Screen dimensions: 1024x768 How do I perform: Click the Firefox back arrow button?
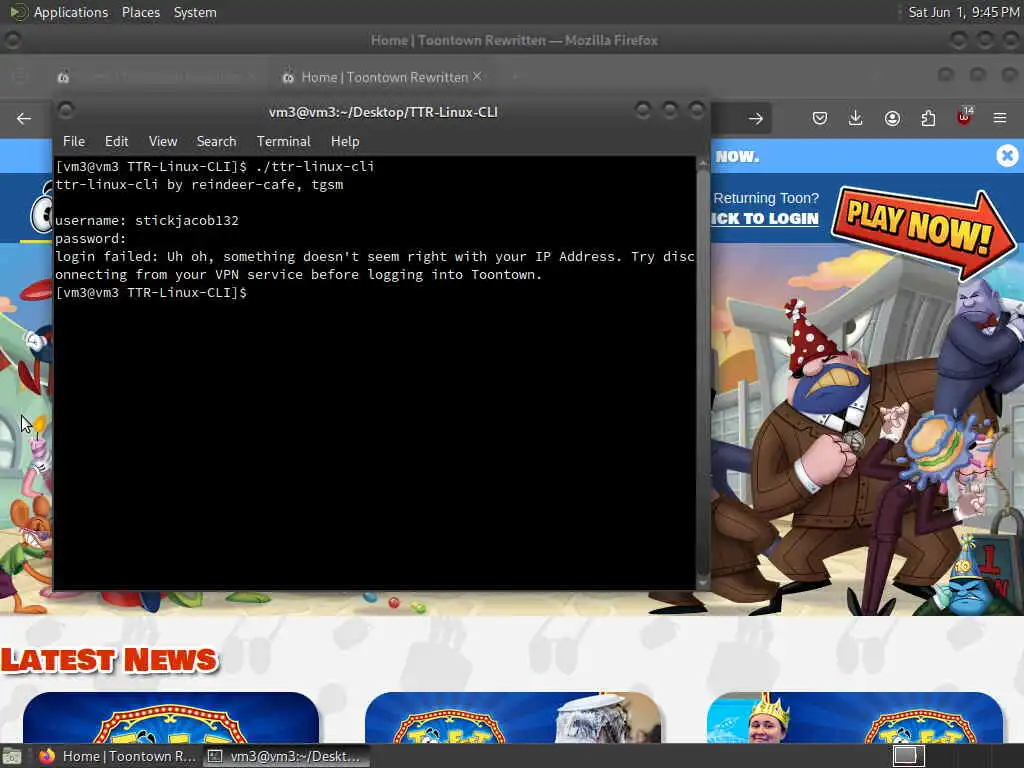click(x=24, y=118)
